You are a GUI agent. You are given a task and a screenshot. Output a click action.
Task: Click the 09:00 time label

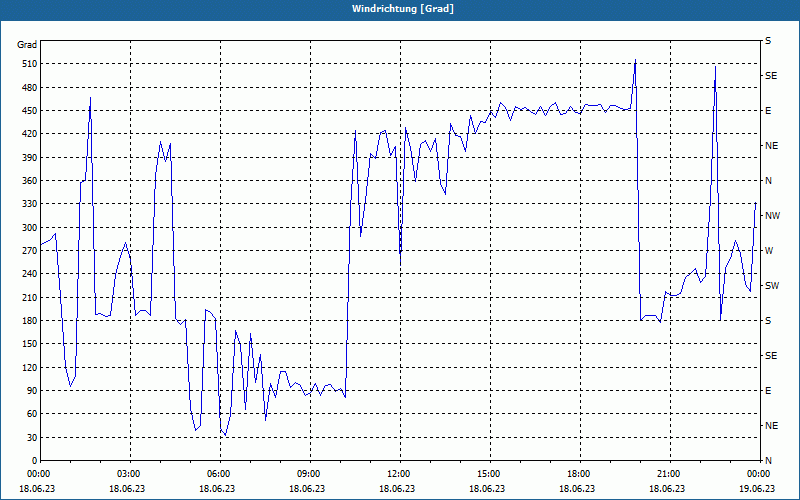click(309, 473)
